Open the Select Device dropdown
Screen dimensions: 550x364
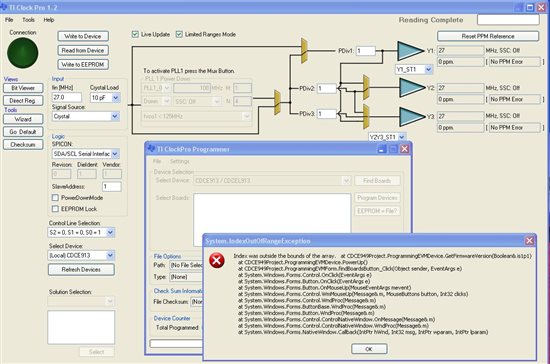[110, 255]
